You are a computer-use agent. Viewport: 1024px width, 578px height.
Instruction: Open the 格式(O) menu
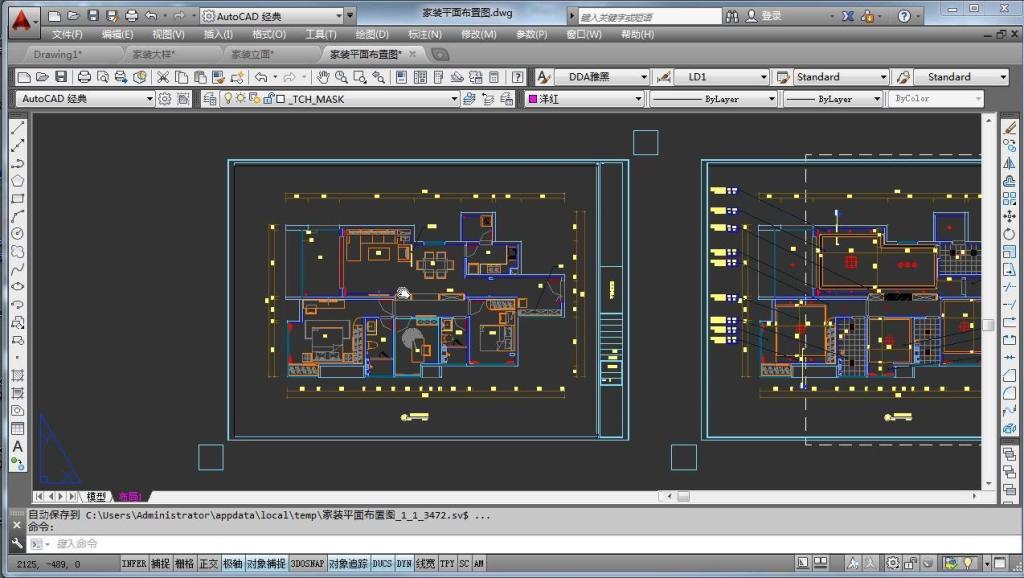pos(269,34)
